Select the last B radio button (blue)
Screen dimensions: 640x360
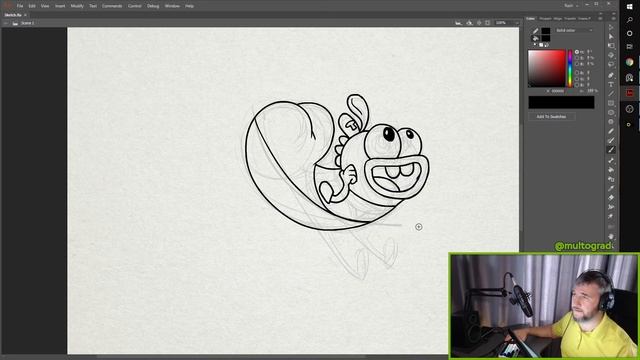577,85
